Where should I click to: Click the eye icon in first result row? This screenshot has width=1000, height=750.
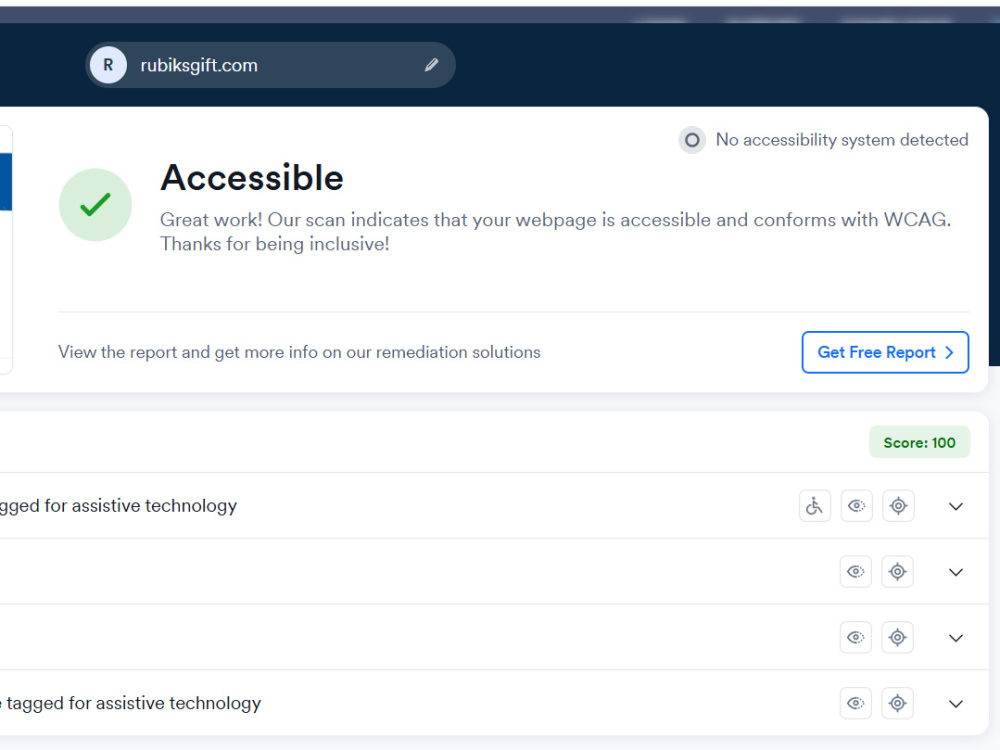pos(856,506)
